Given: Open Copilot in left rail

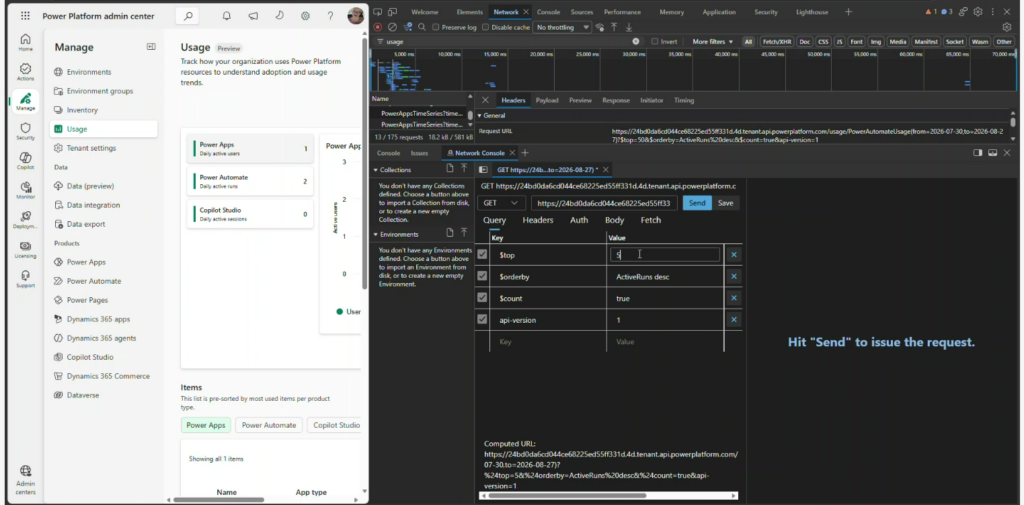Looking at the screenshot, I should tap(25, 161).
